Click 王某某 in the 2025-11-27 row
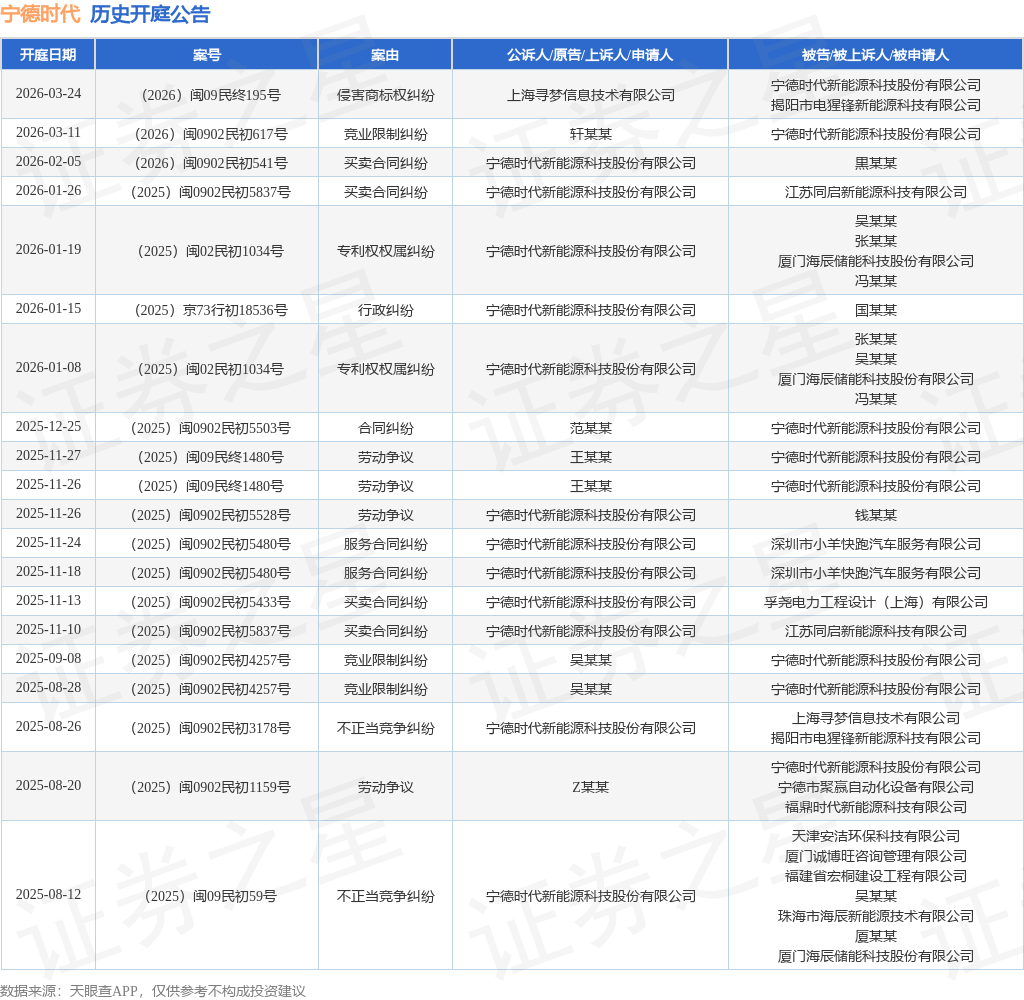1024x1000 pixels. tap(590, 457)
